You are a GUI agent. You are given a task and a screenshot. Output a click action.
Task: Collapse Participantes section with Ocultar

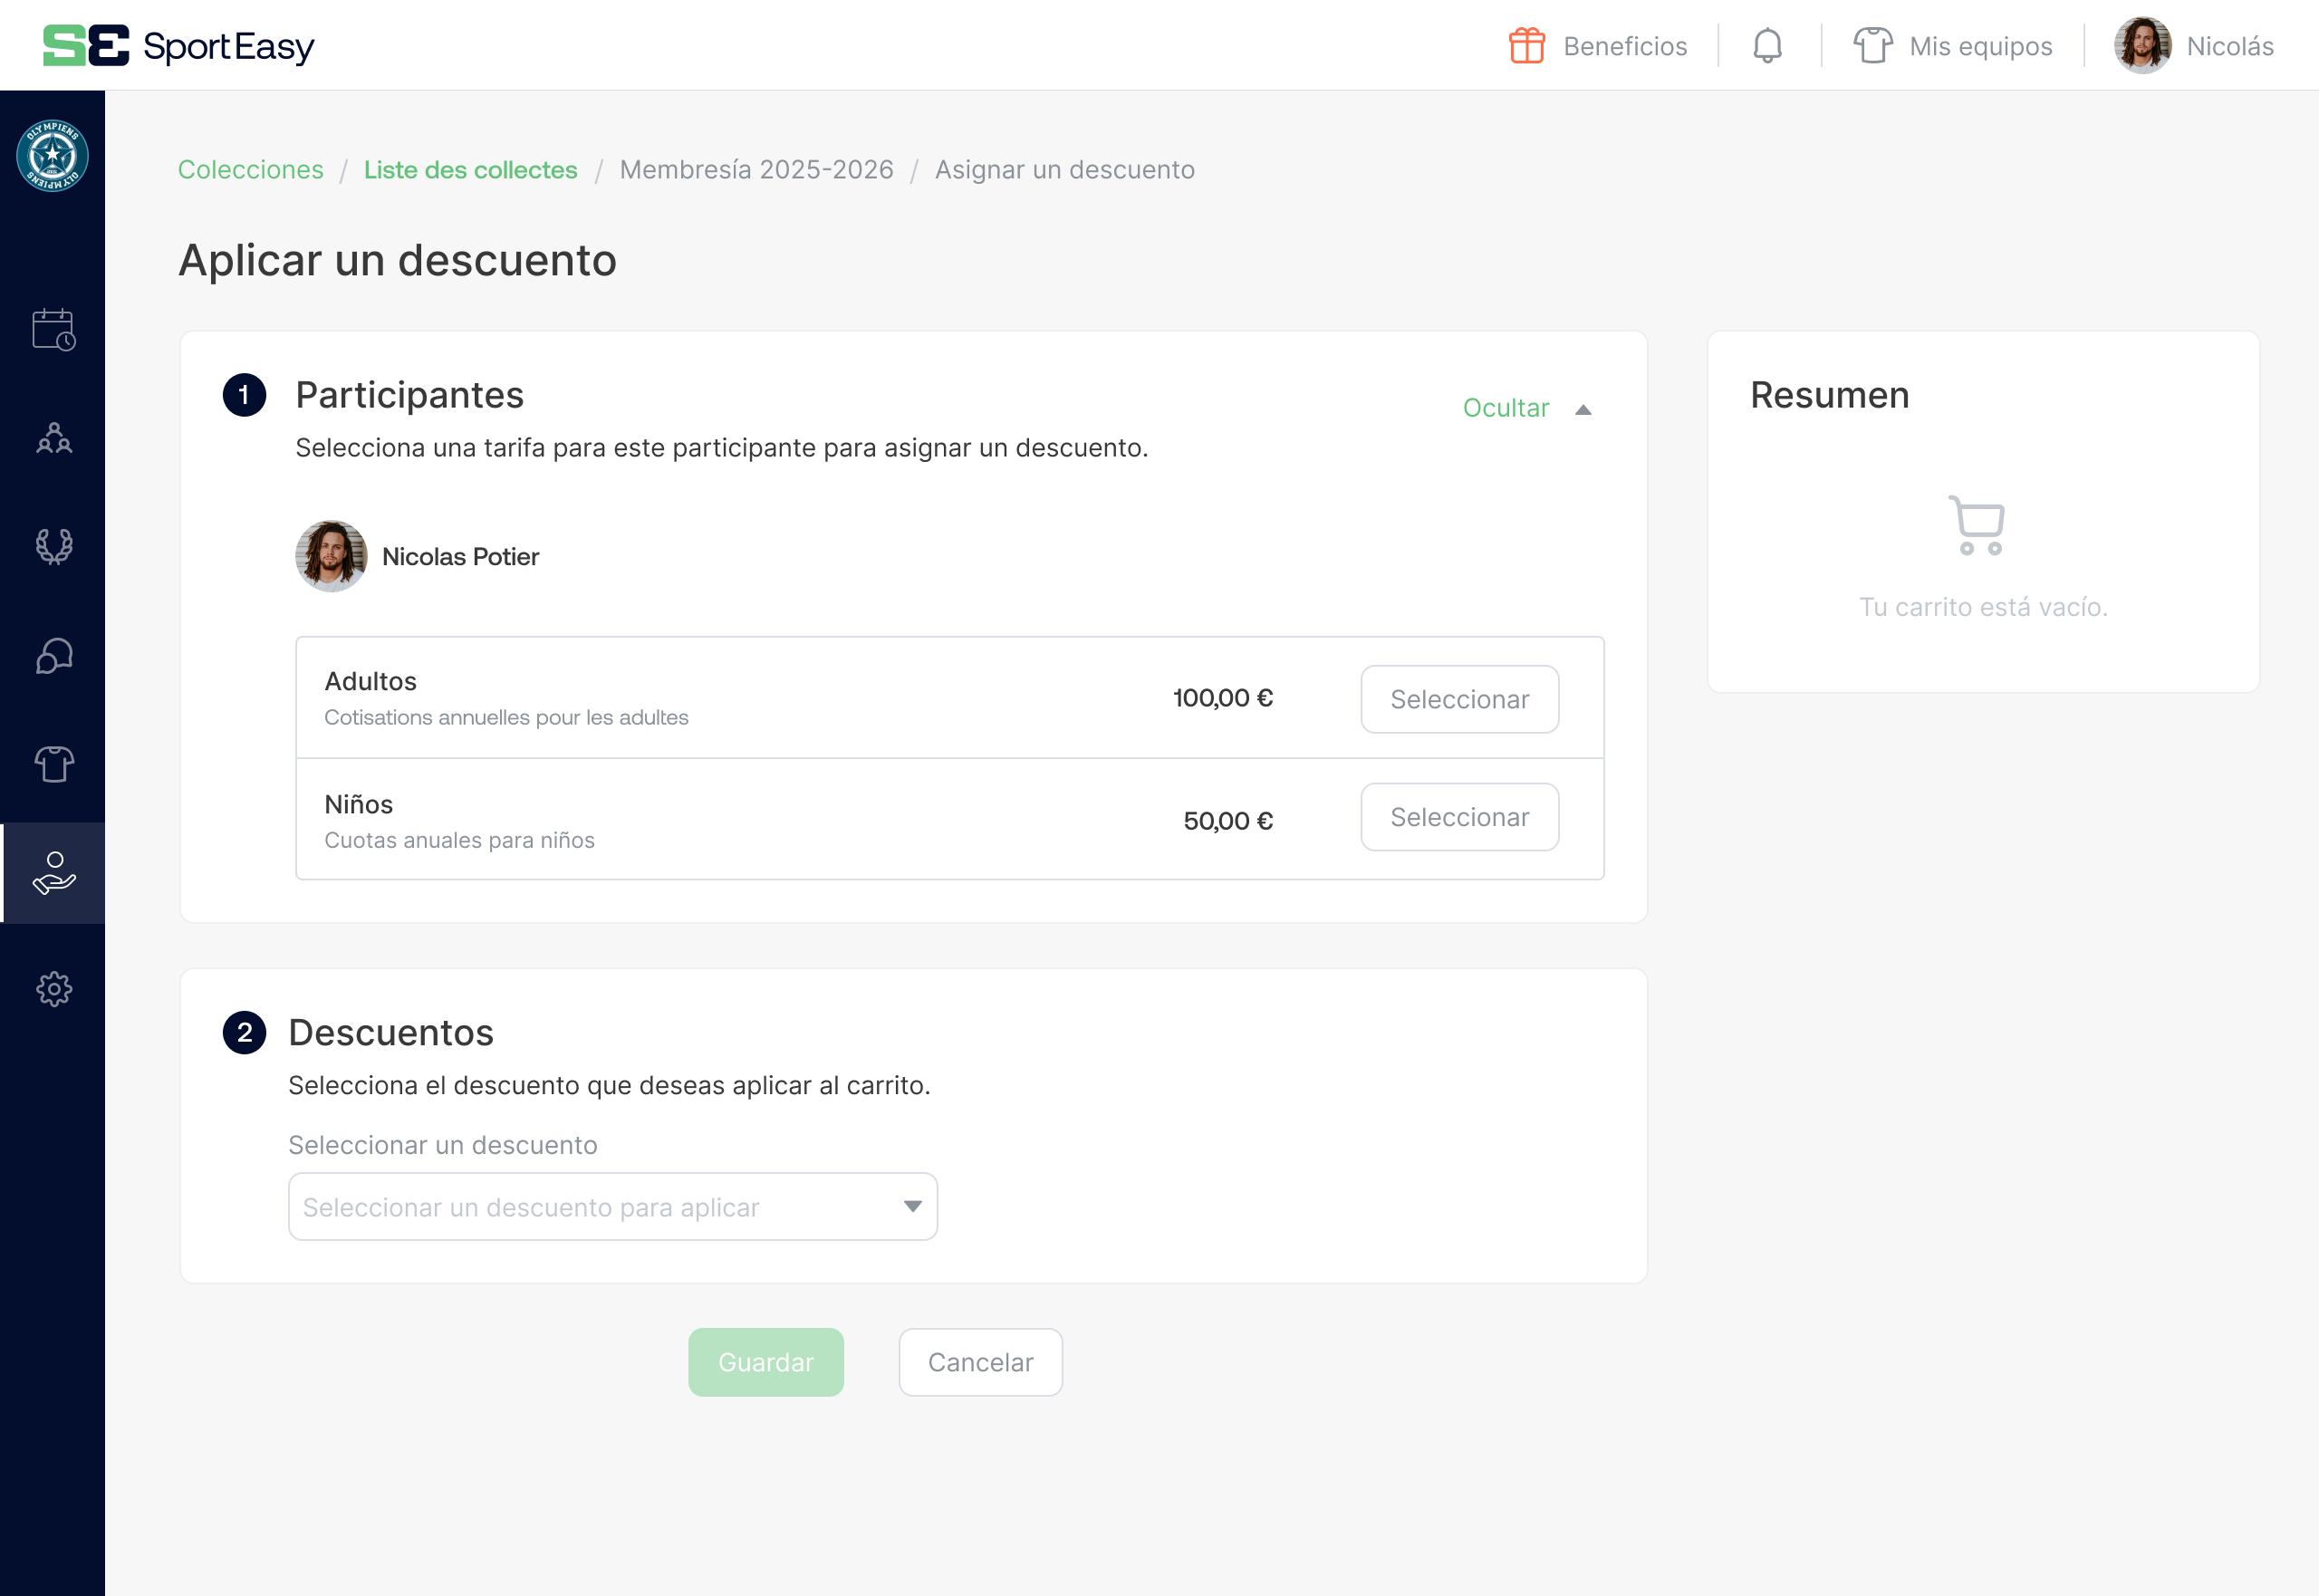(1526, 408)
